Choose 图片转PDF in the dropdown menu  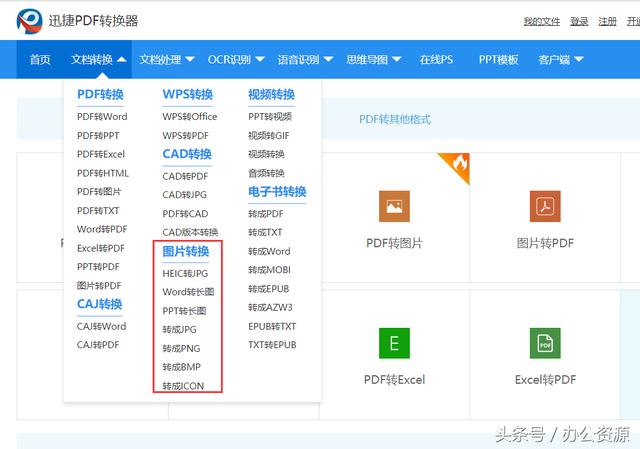point(99,286)
